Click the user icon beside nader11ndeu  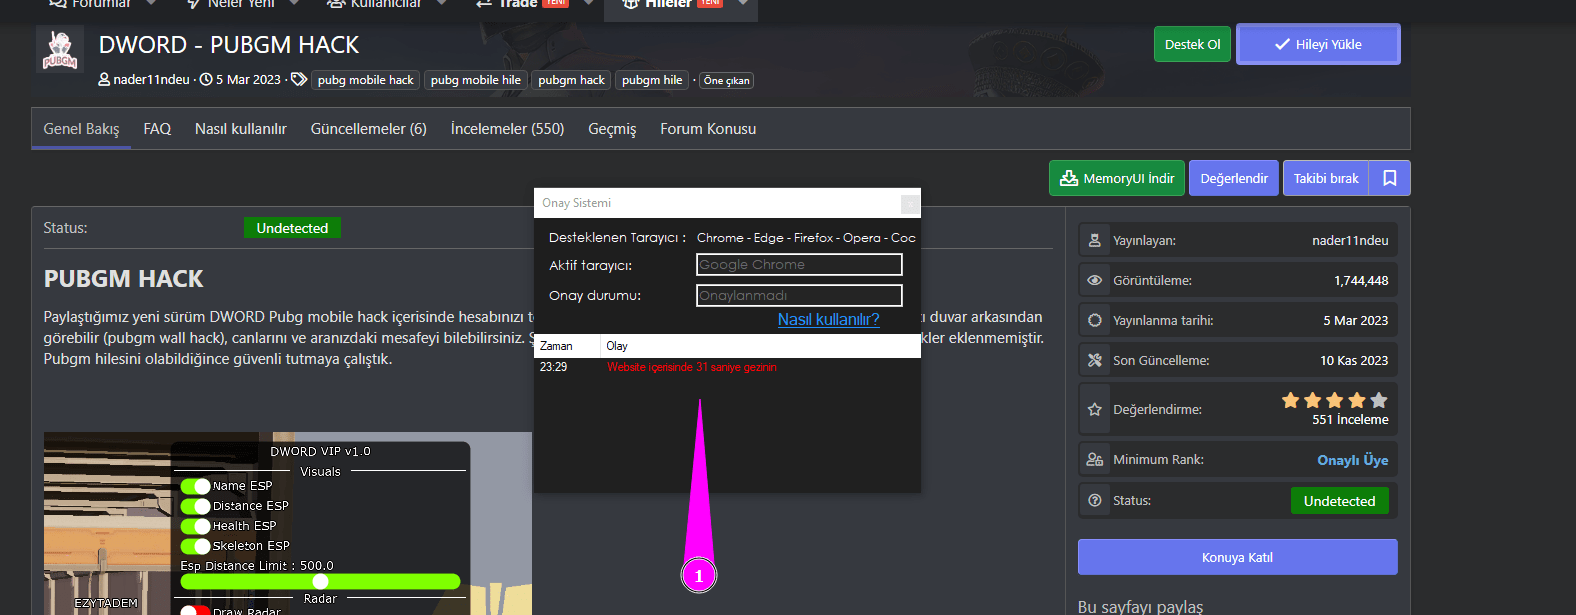tap(104, 80)
